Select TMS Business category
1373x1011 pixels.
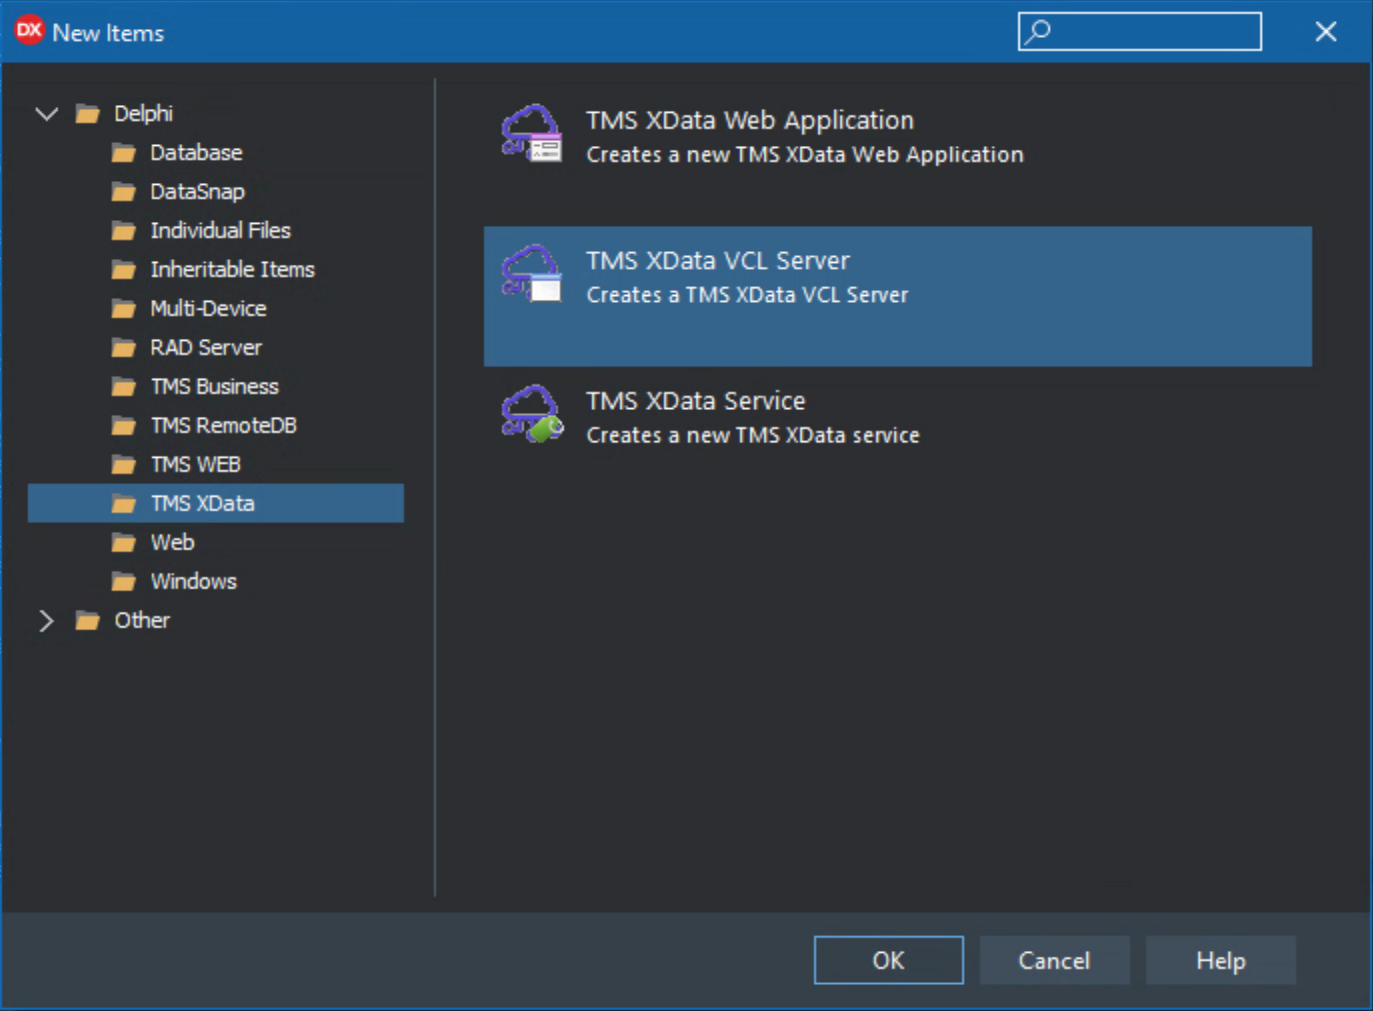[214, 387]
